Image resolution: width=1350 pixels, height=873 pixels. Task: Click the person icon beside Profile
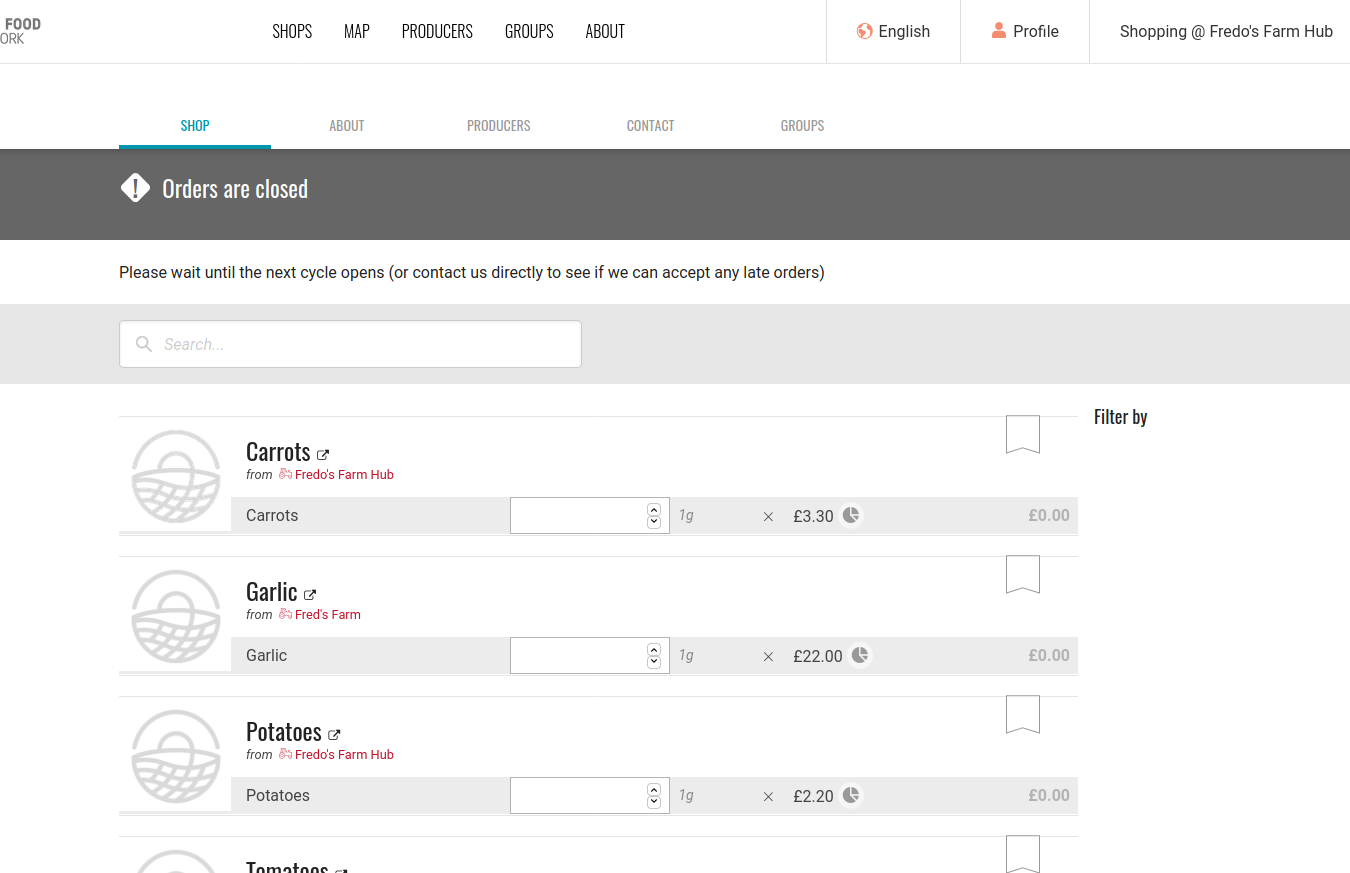(999, 31)
